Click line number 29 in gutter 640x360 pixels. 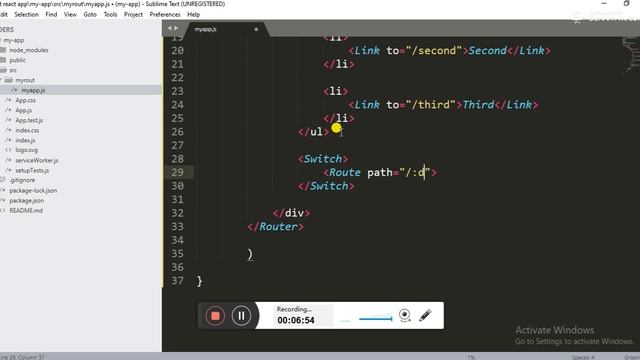pyautogui.click(x=177, y=172)
